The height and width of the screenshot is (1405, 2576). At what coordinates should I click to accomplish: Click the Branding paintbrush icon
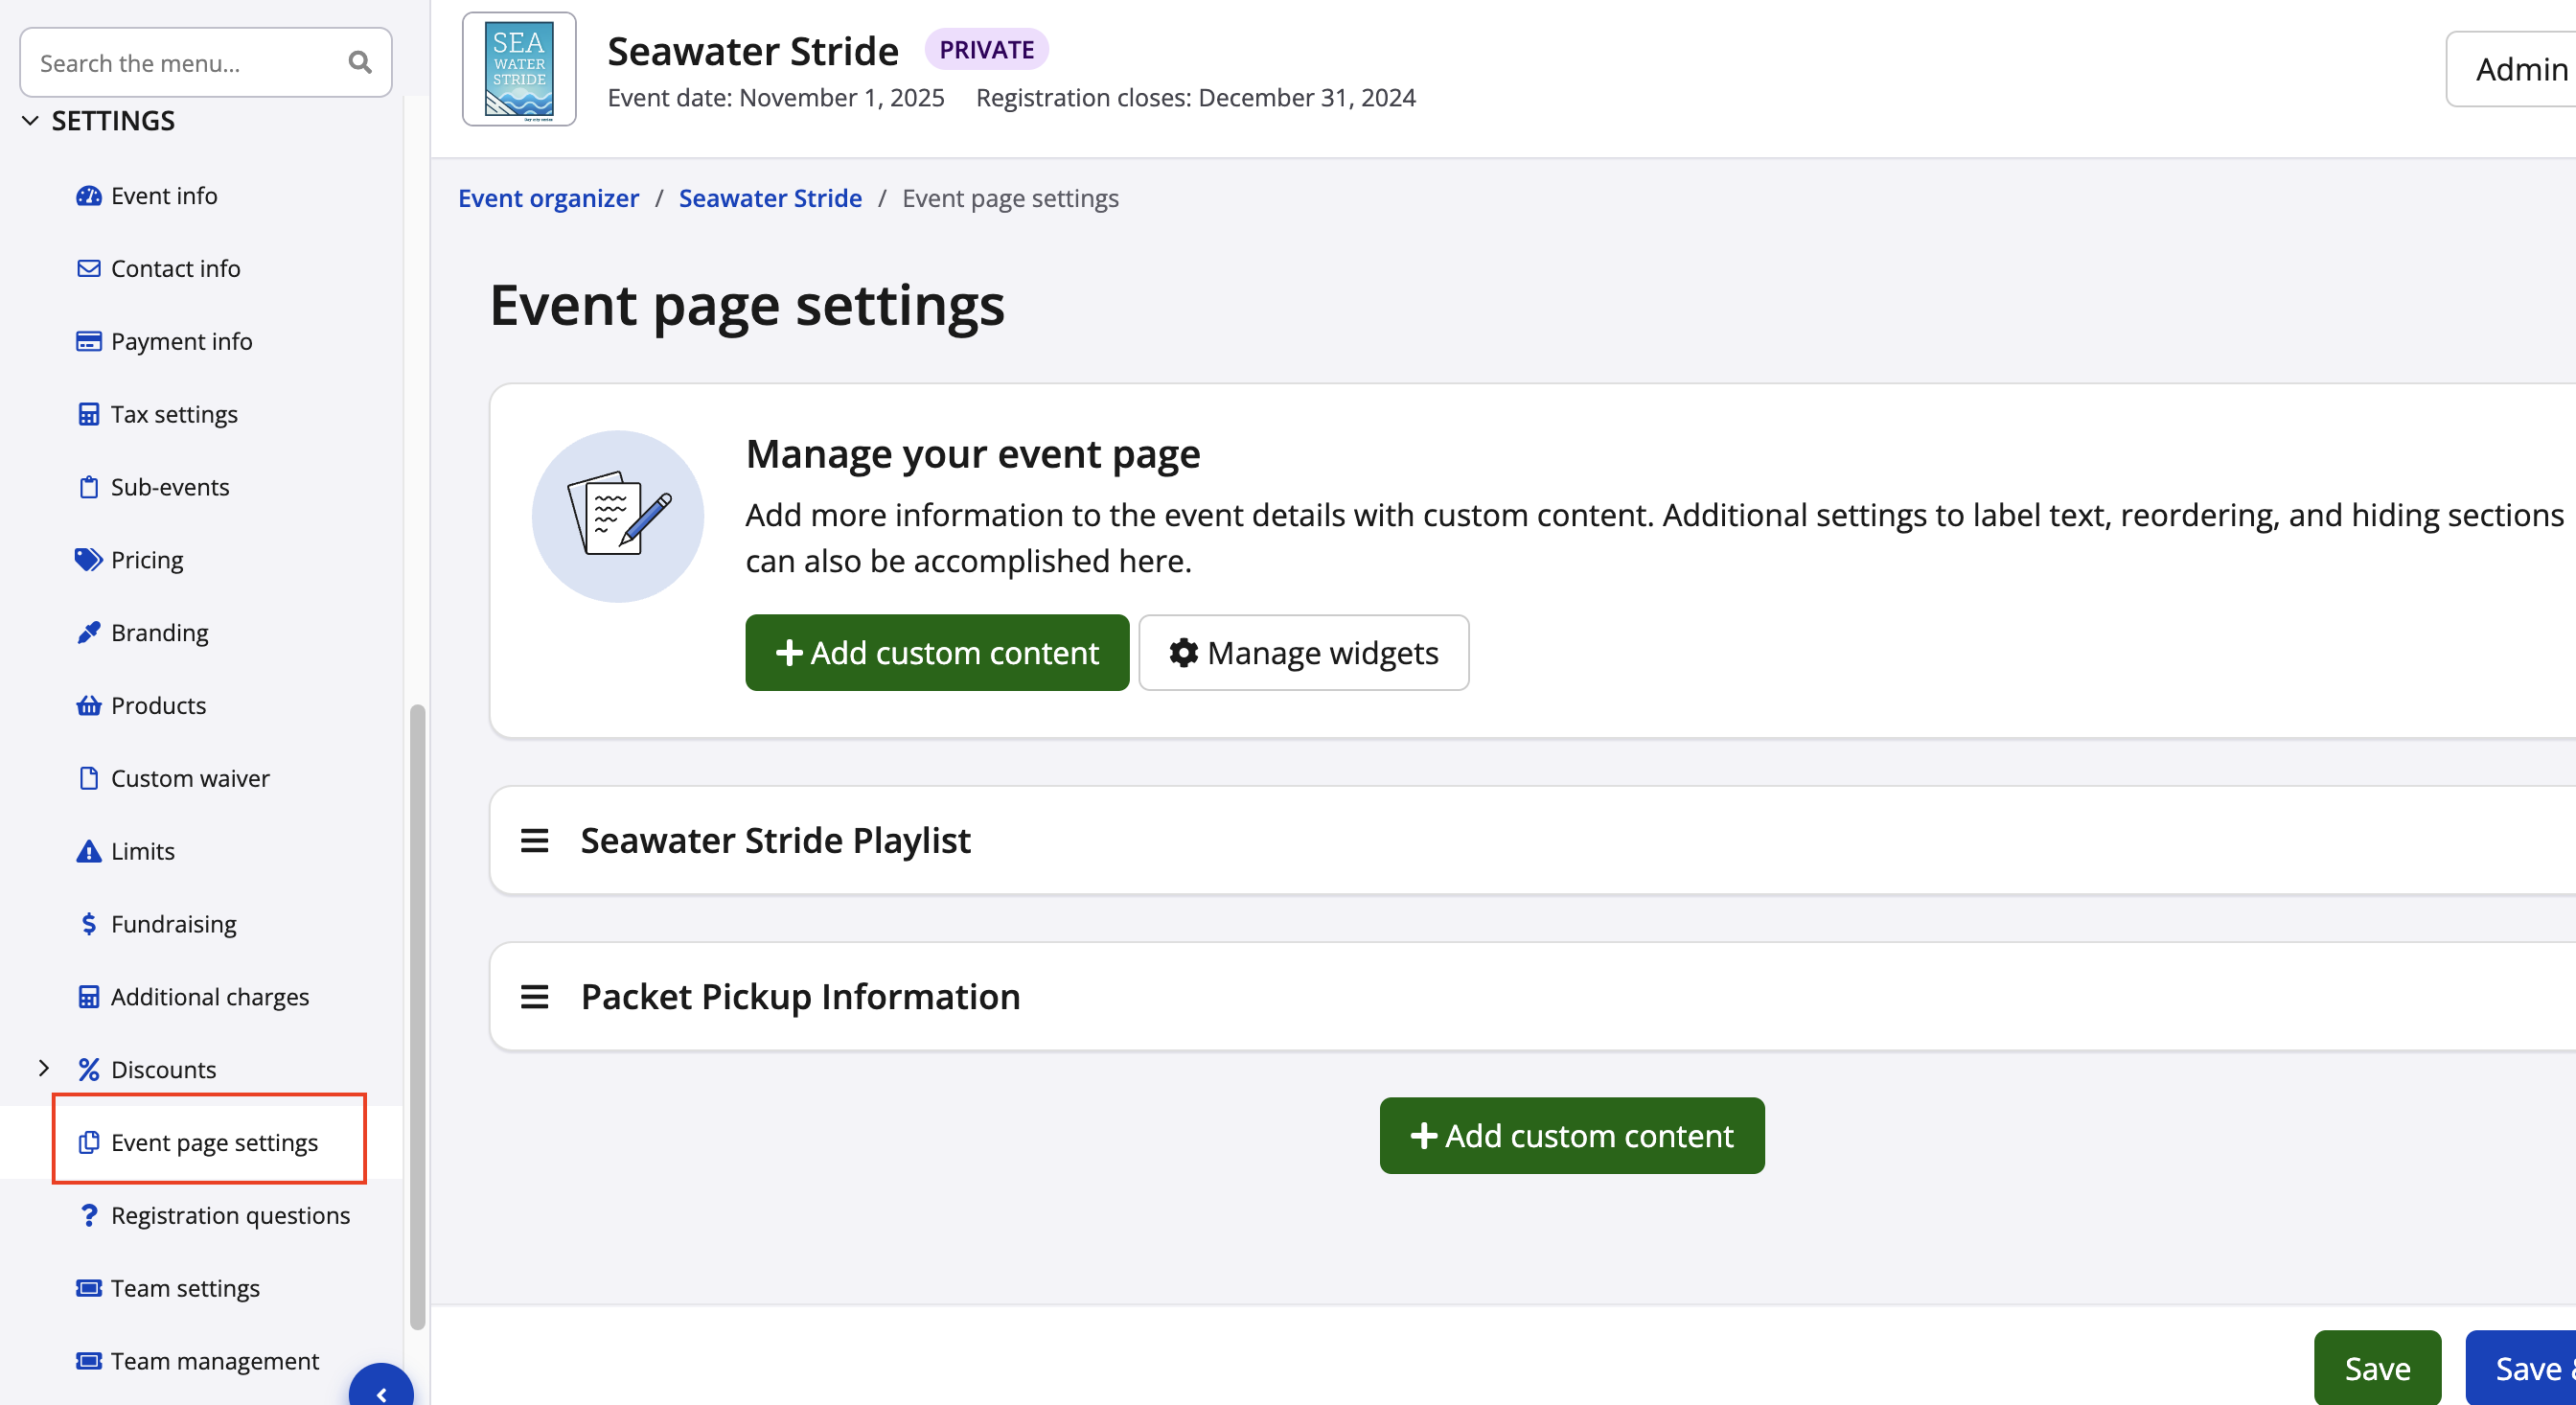tap(88, 633)
